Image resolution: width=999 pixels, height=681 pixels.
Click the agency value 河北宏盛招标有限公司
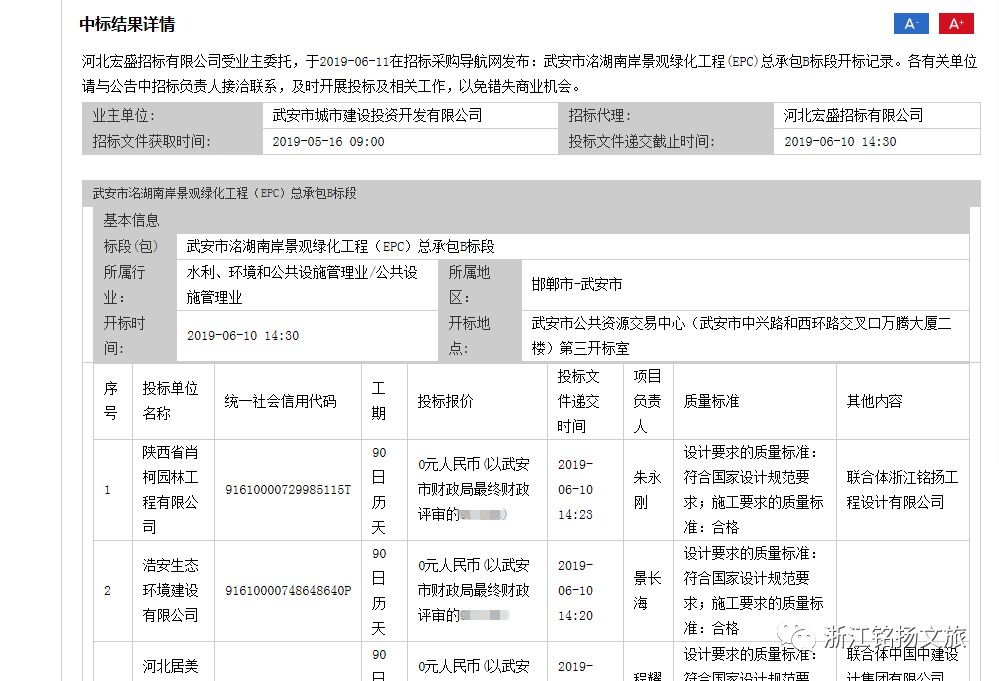tap(853, 115)
